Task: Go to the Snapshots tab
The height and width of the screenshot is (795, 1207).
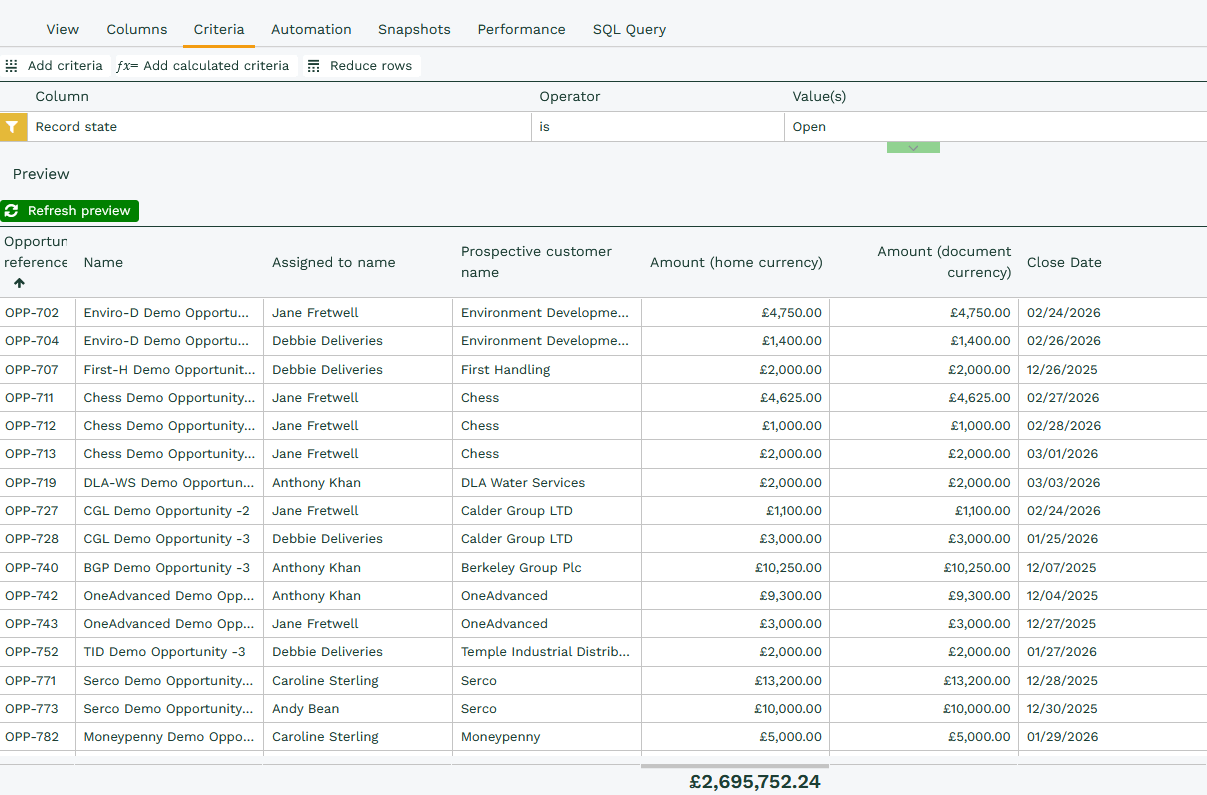Action: click(x=414, y=30)
